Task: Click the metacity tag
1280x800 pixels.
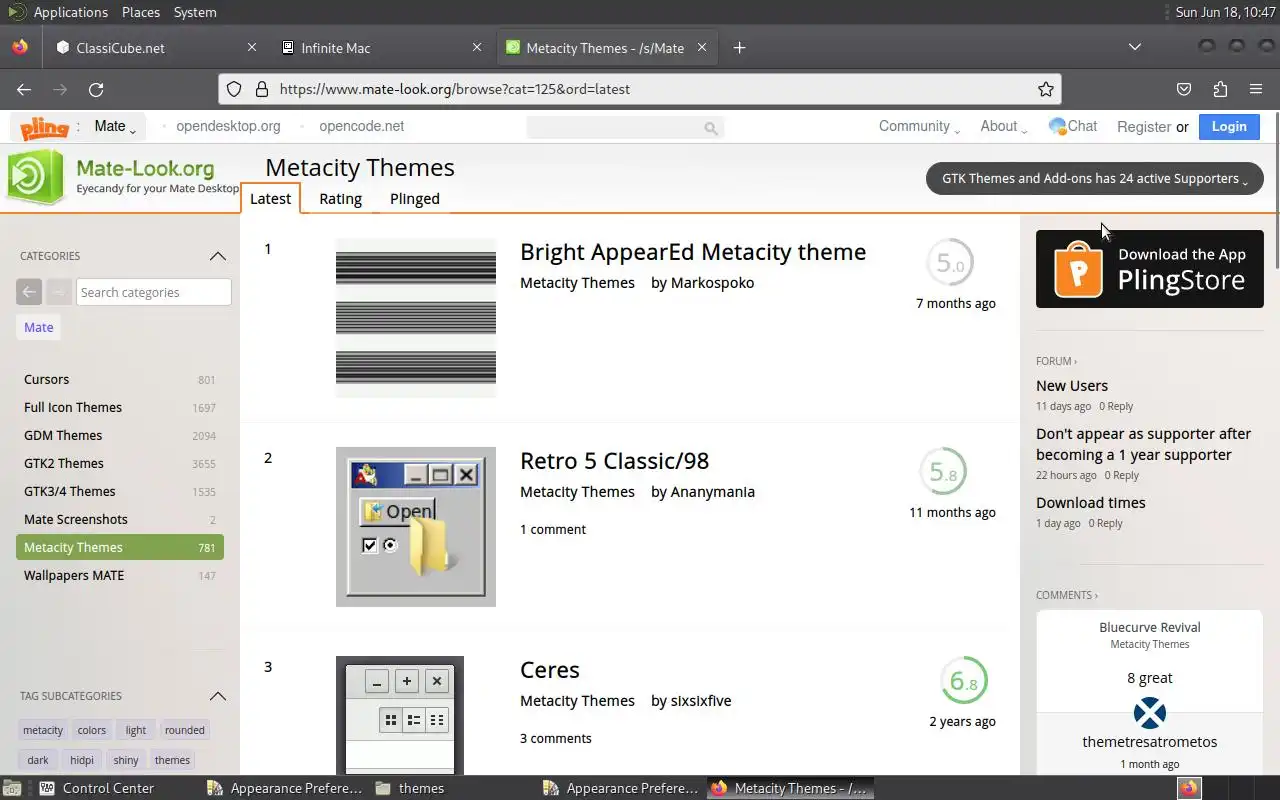Action: pyautogui.click(x=43, y=730)
